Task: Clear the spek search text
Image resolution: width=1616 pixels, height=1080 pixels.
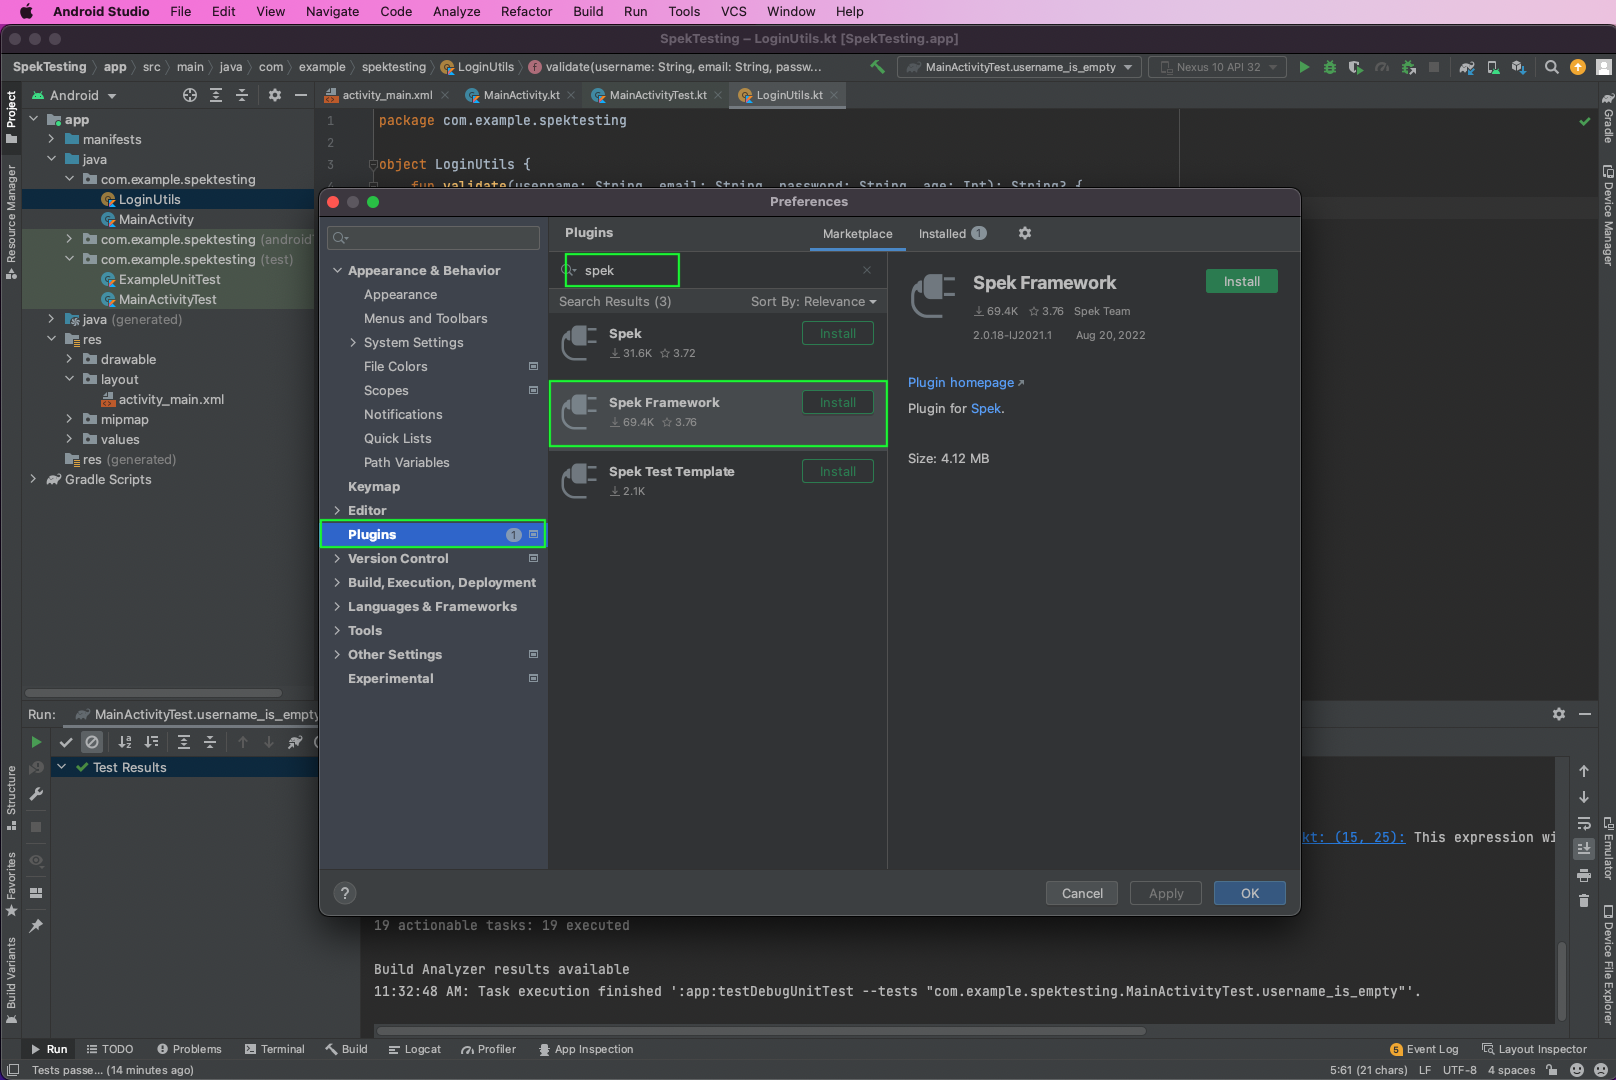Action: [867, 270]
